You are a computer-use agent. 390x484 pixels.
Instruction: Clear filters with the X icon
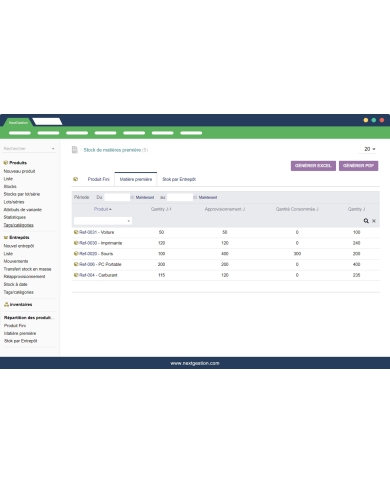point(374,221)
